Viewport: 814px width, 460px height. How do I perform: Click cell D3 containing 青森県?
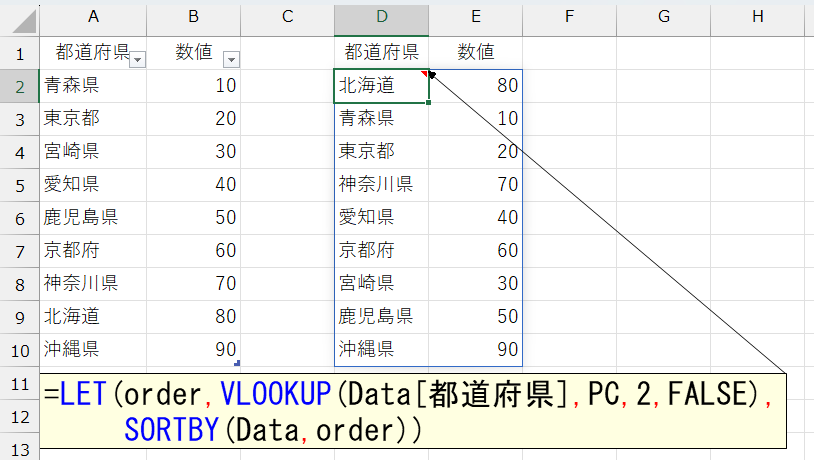click(382, 119)
